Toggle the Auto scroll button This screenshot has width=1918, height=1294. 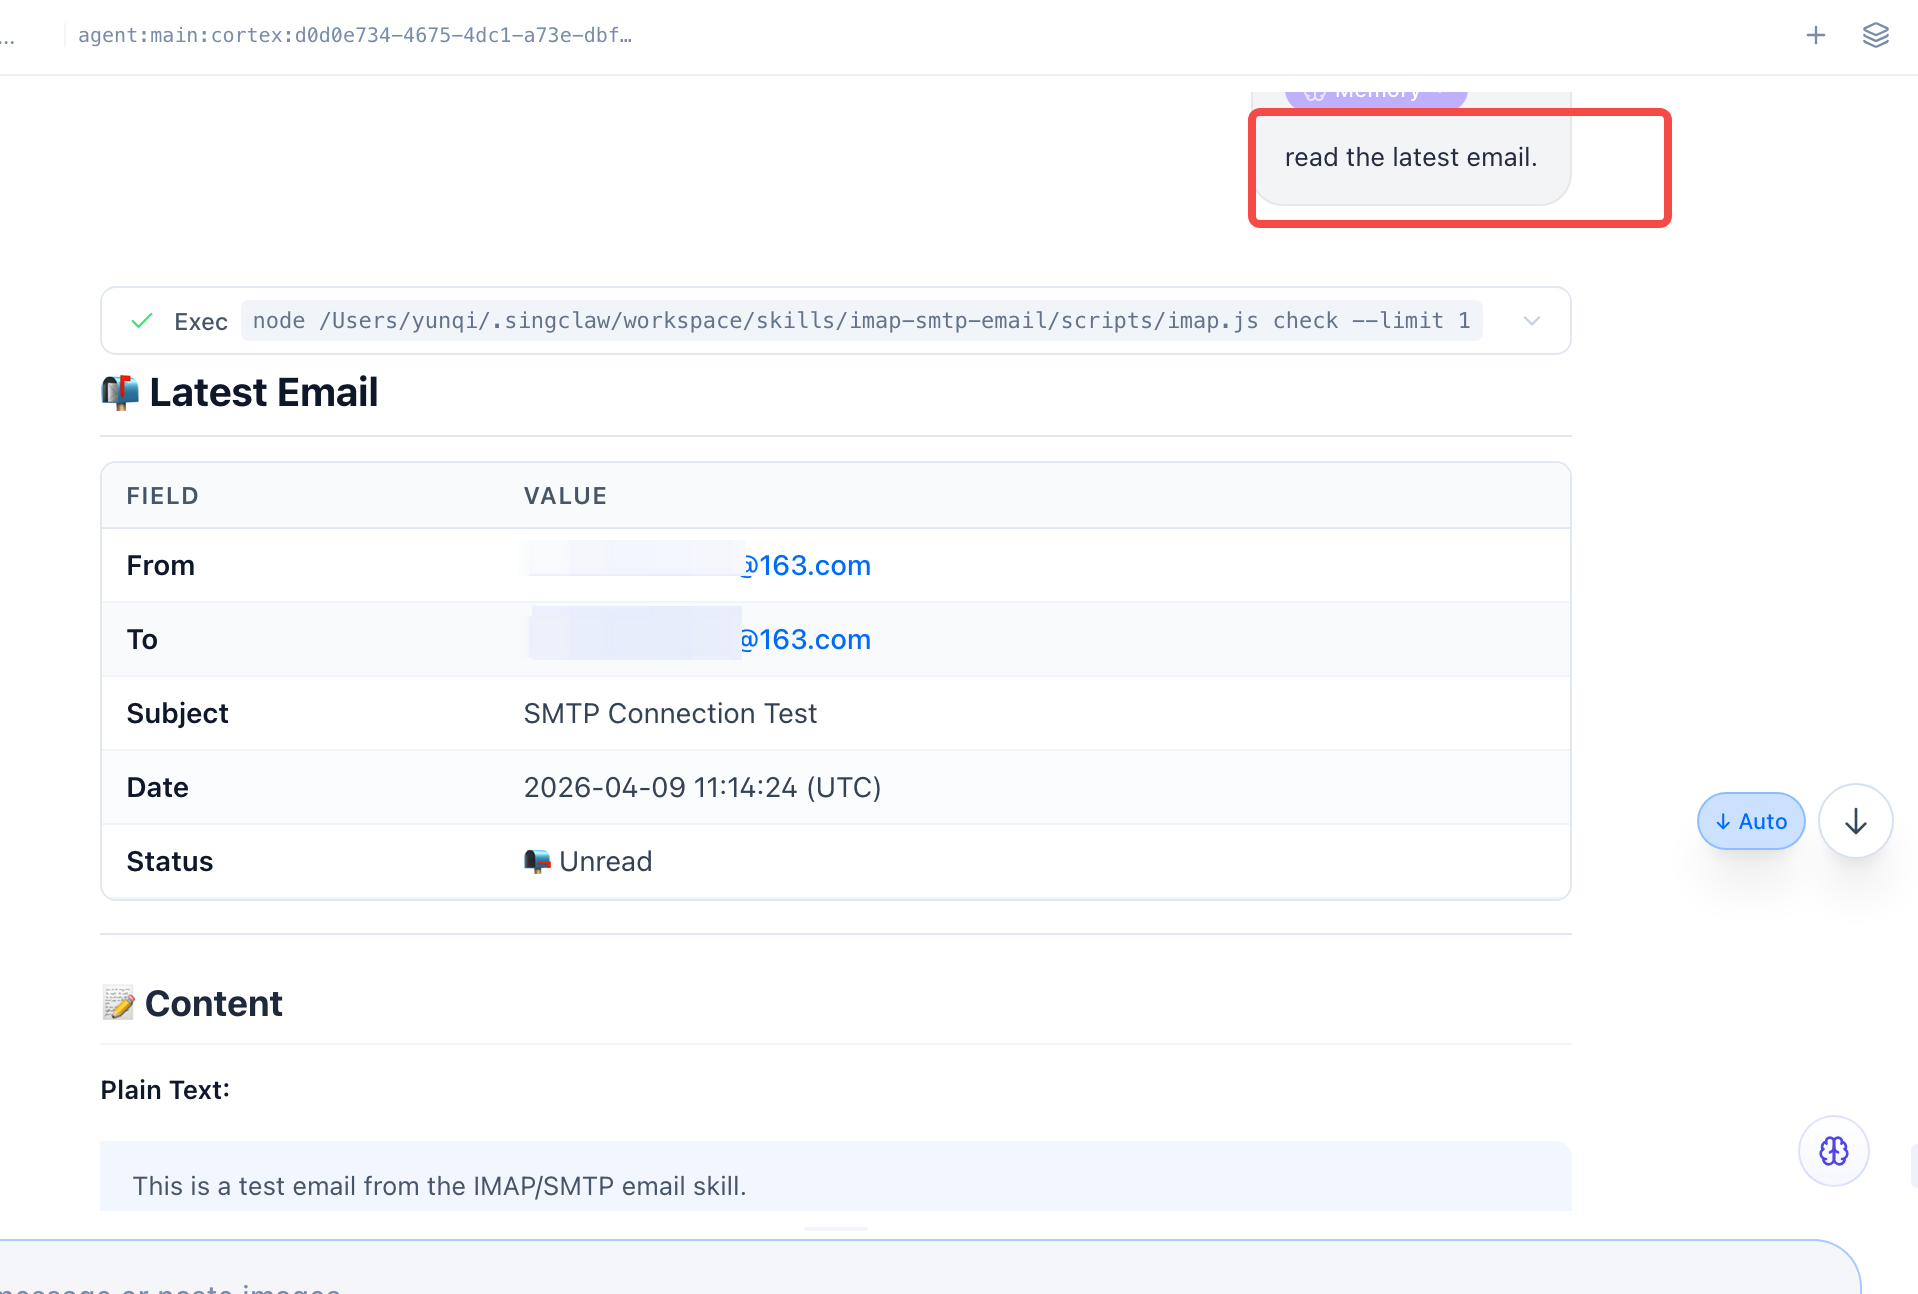click(1750, 821)
